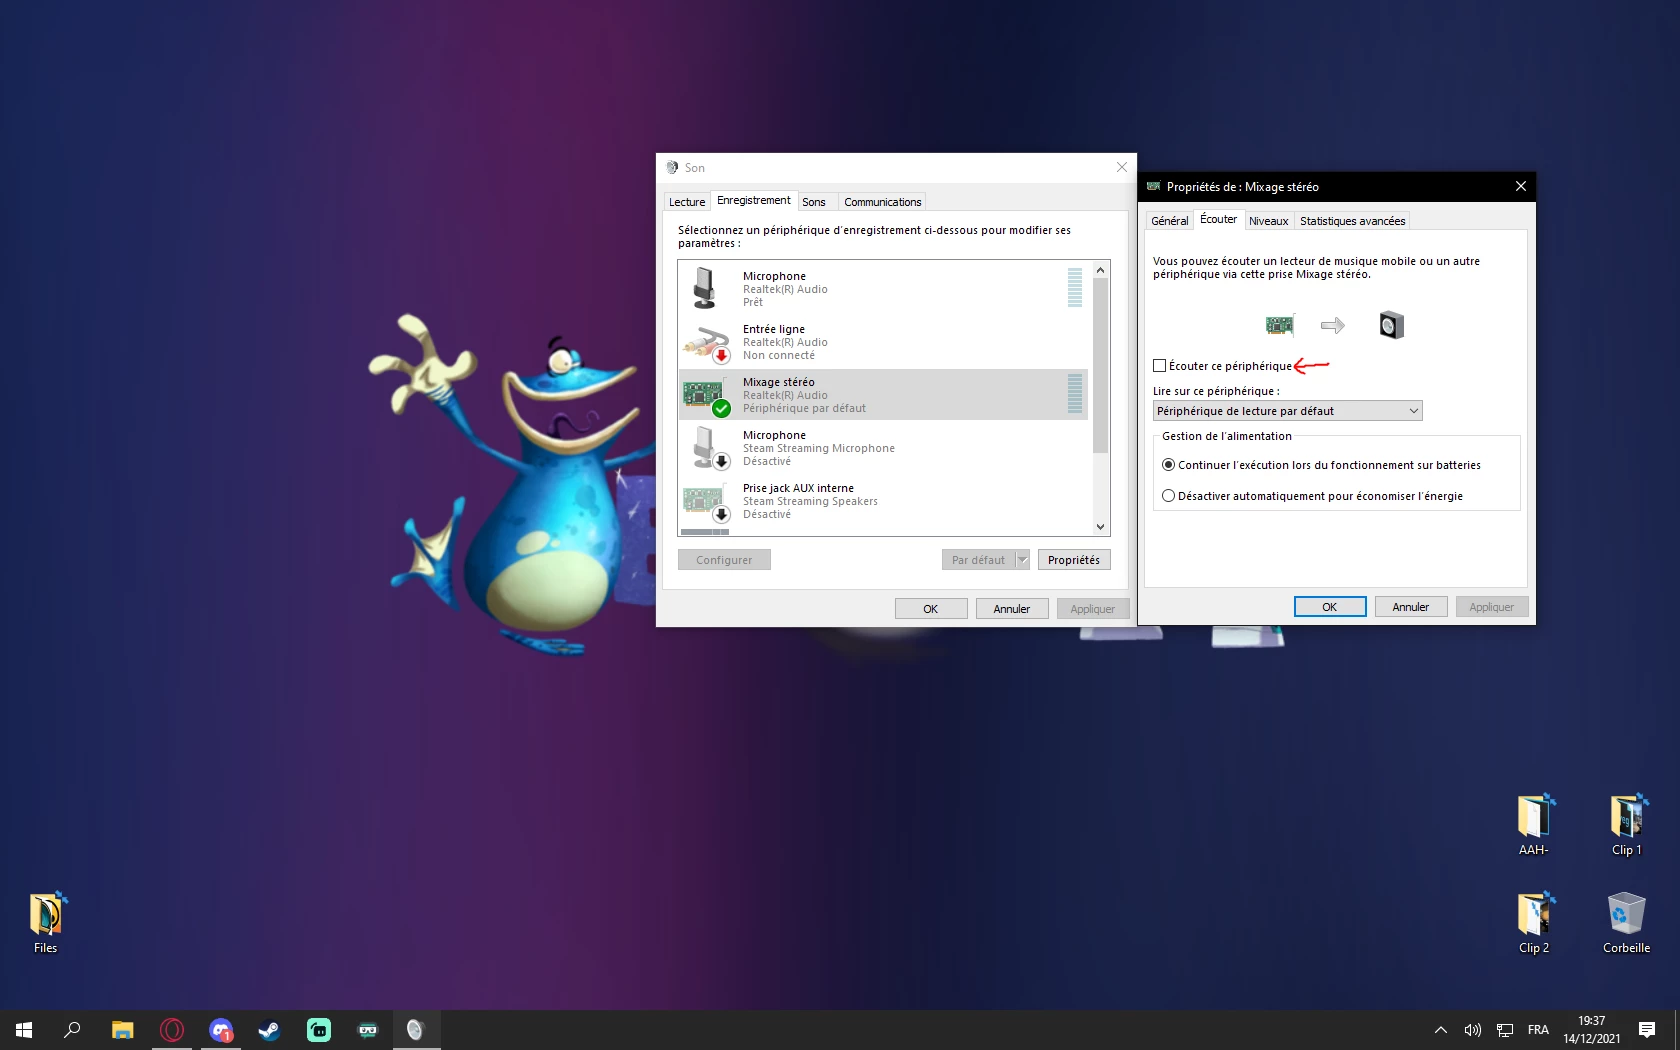1680x1050 pixels.
Task: Open the Périphérique de lecture par défaut dropdown
Action: (1287, 411)
